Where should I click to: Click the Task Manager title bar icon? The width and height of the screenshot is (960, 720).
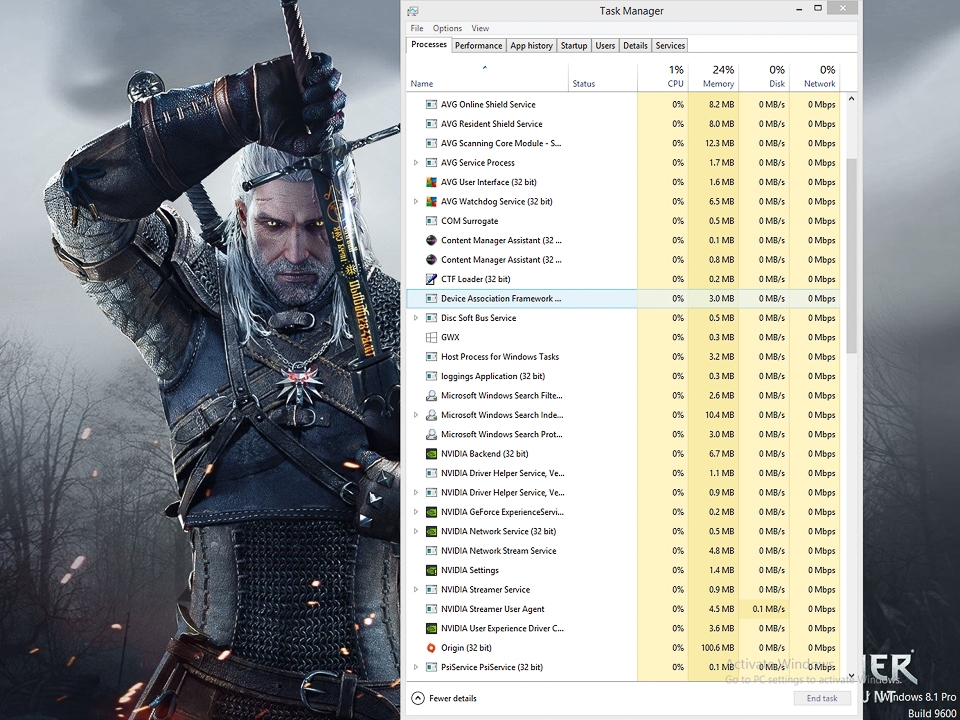coord(413,11)
